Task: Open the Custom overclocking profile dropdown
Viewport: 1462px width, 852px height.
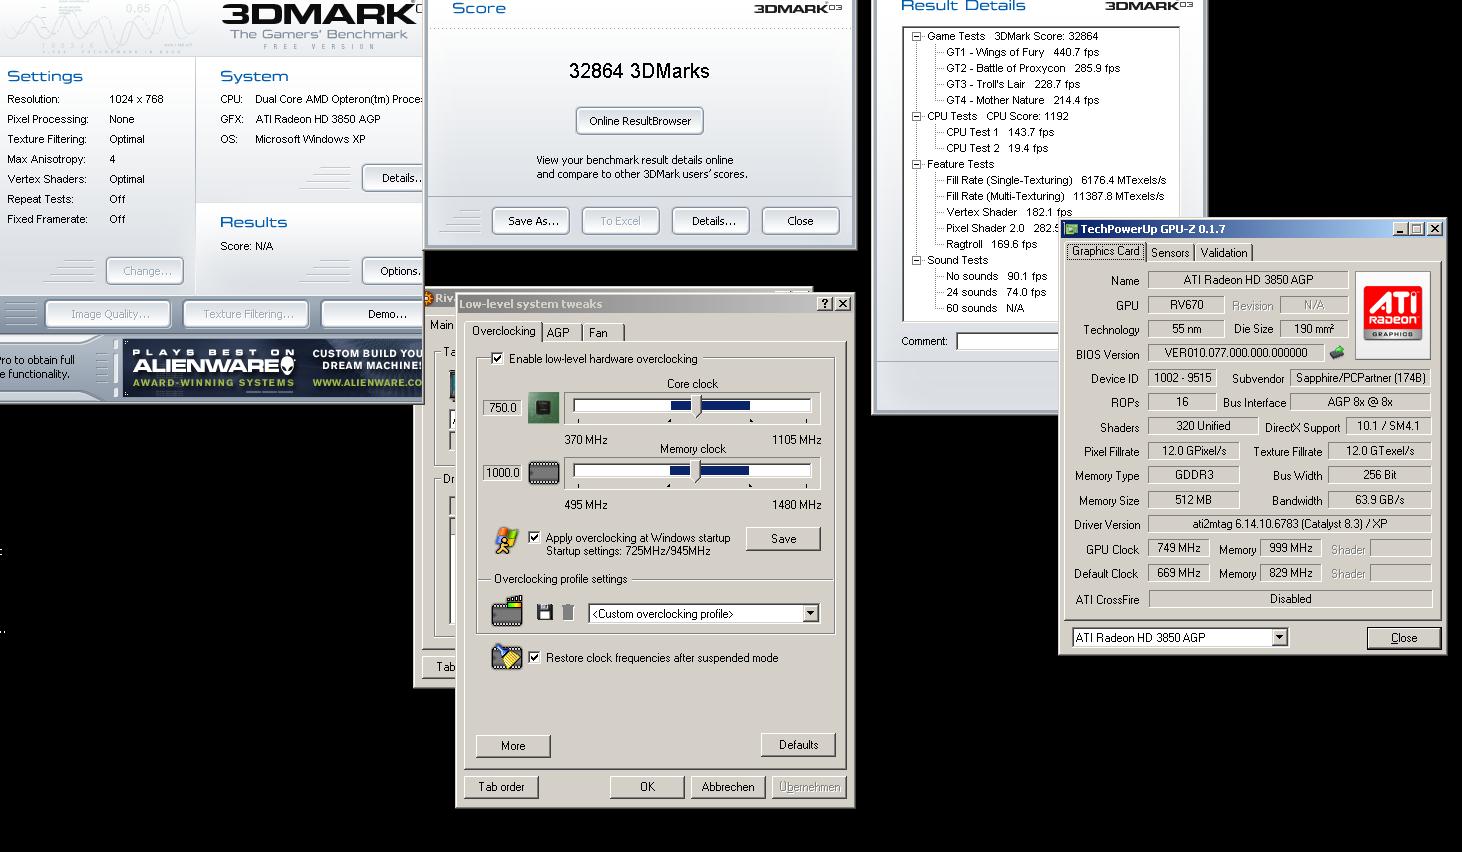Action: click(810, 614)
